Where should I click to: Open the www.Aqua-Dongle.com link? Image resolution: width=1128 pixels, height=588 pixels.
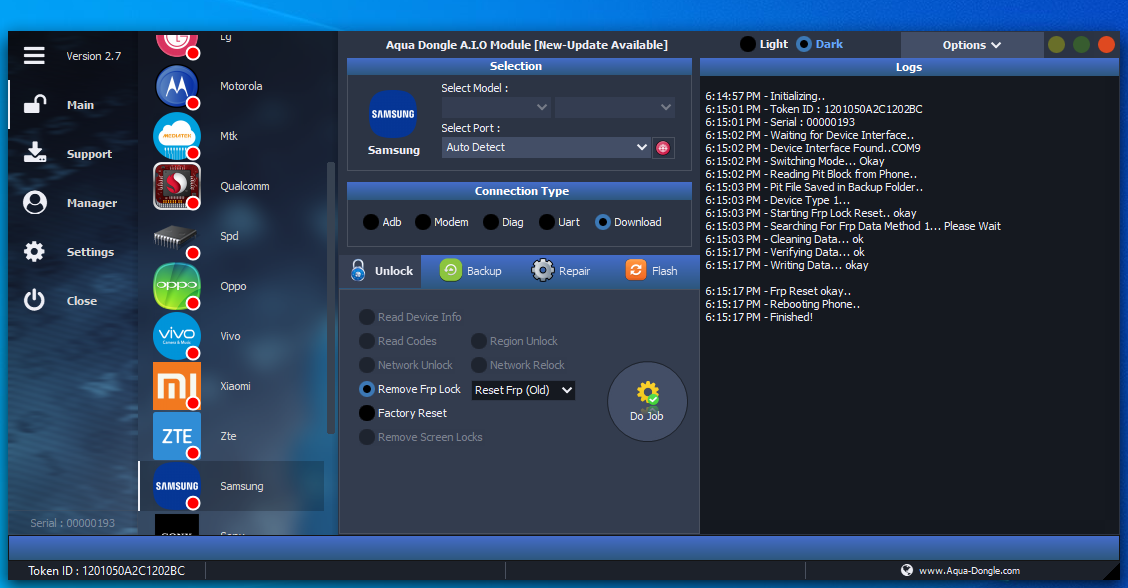[x=968, y=571]
